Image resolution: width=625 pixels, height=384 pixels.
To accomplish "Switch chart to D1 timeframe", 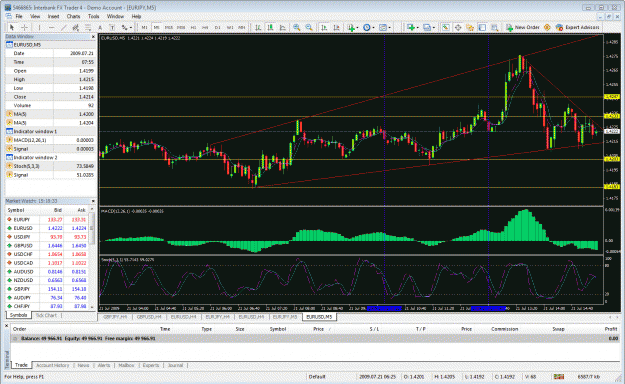I will pos(218,27).
